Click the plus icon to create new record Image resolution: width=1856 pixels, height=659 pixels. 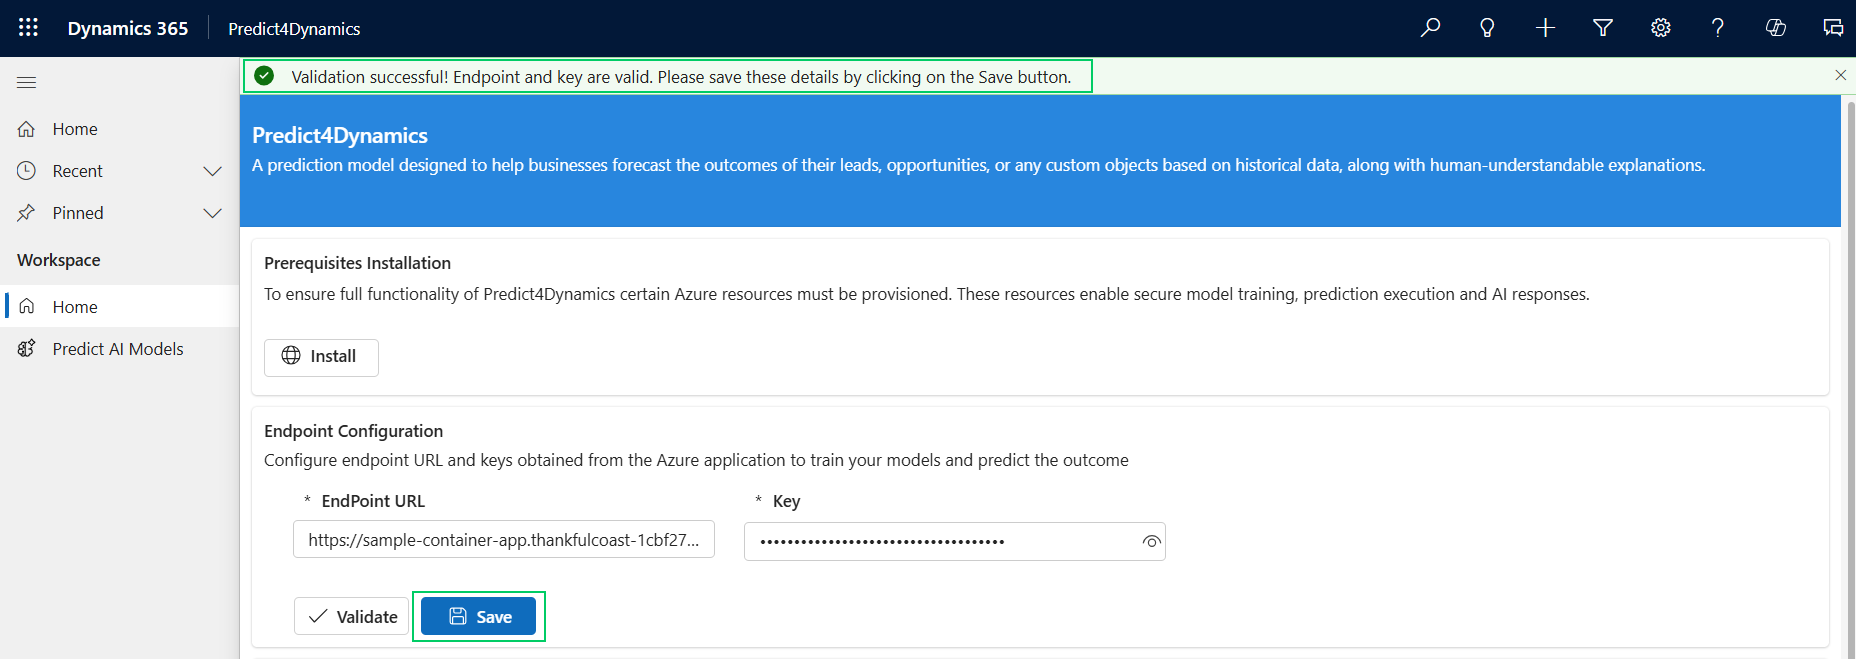point(1545,28)
